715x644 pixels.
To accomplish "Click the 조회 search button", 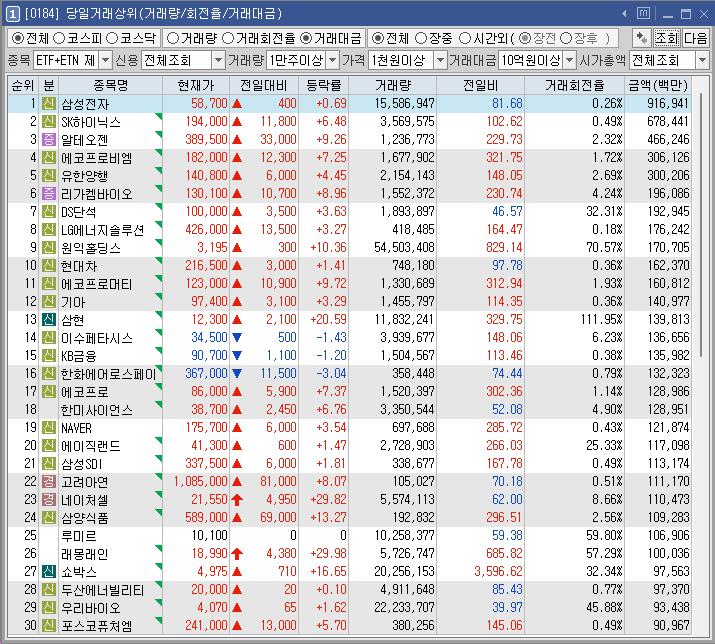I will click(x=666, y=38).
